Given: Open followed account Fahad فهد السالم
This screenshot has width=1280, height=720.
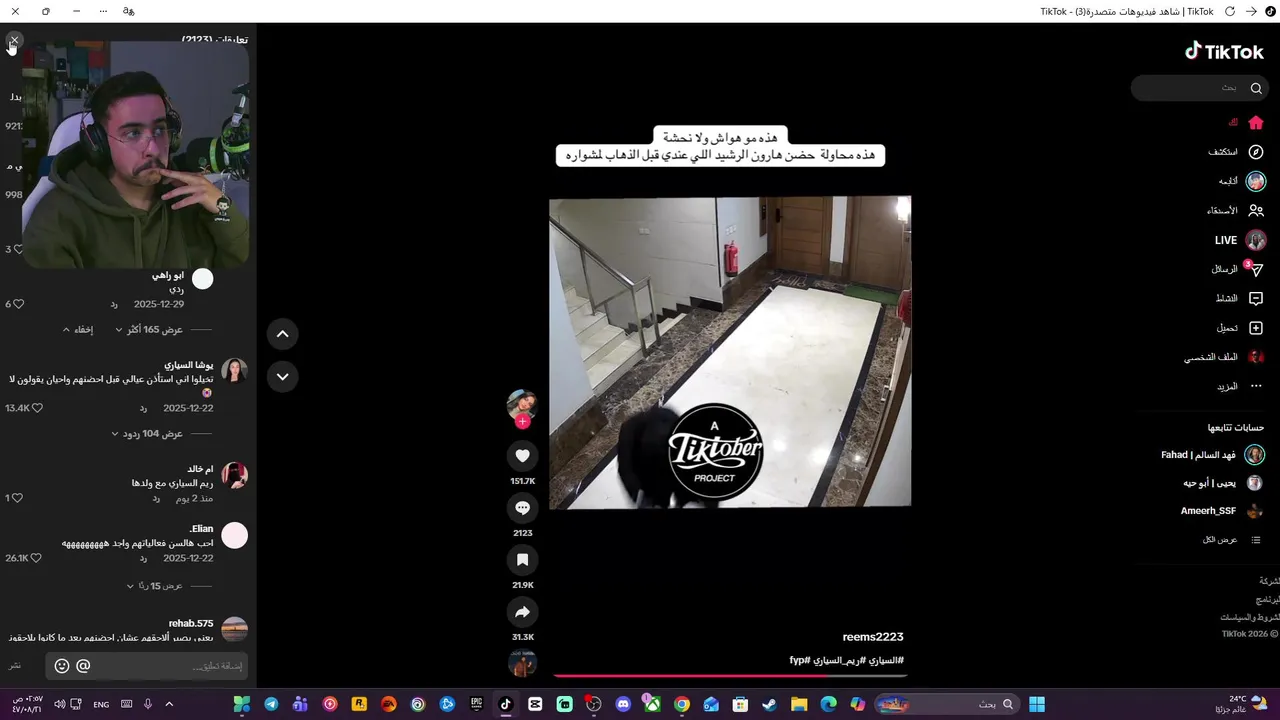Looking at the screenshot, I should click(1212, 455).
